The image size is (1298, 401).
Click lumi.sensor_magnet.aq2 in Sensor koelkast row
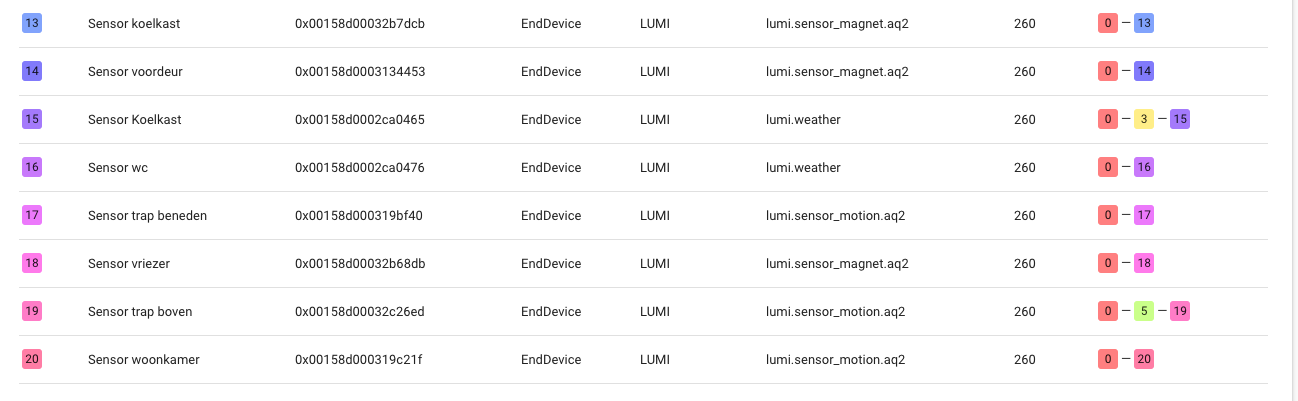[837, 23]
